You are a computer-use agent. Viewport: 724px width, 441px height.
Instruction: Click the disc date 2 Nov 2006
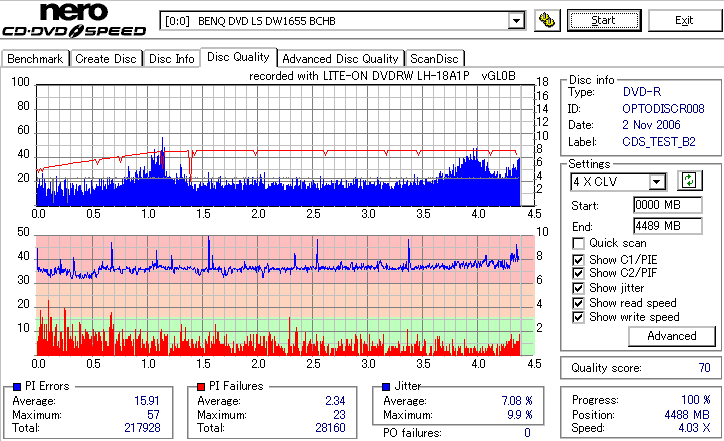[651, 125]
